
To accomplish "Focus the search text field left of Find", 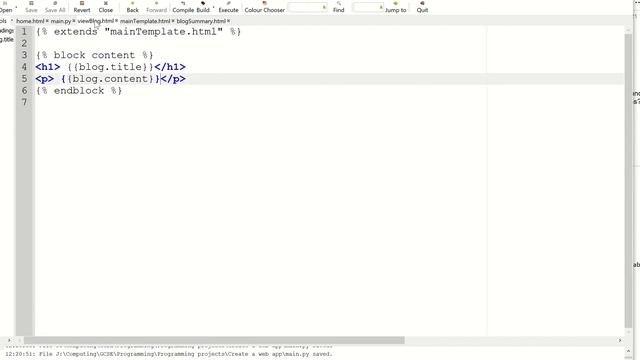I will coord(307,7).
